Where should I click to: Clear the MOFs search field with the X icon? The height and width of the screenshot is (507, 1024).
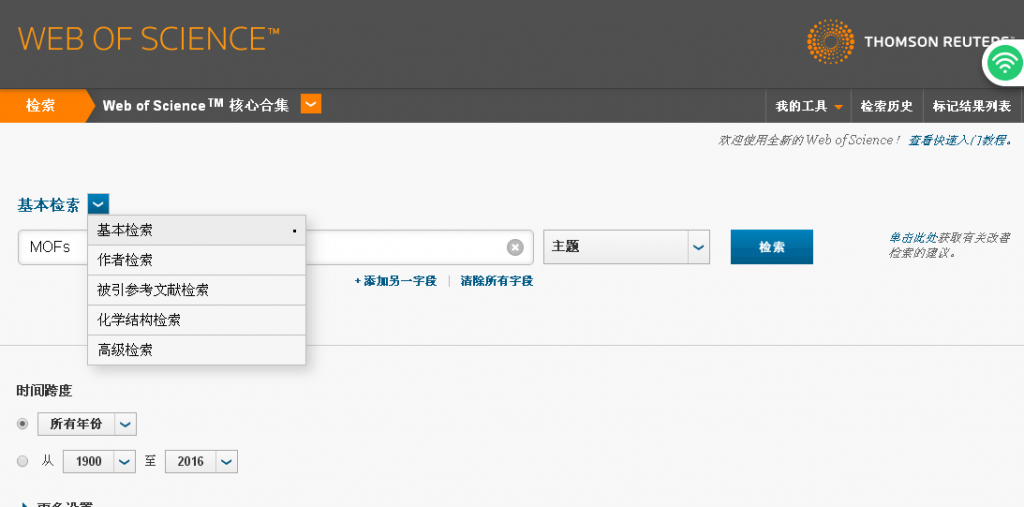[515, 247]
